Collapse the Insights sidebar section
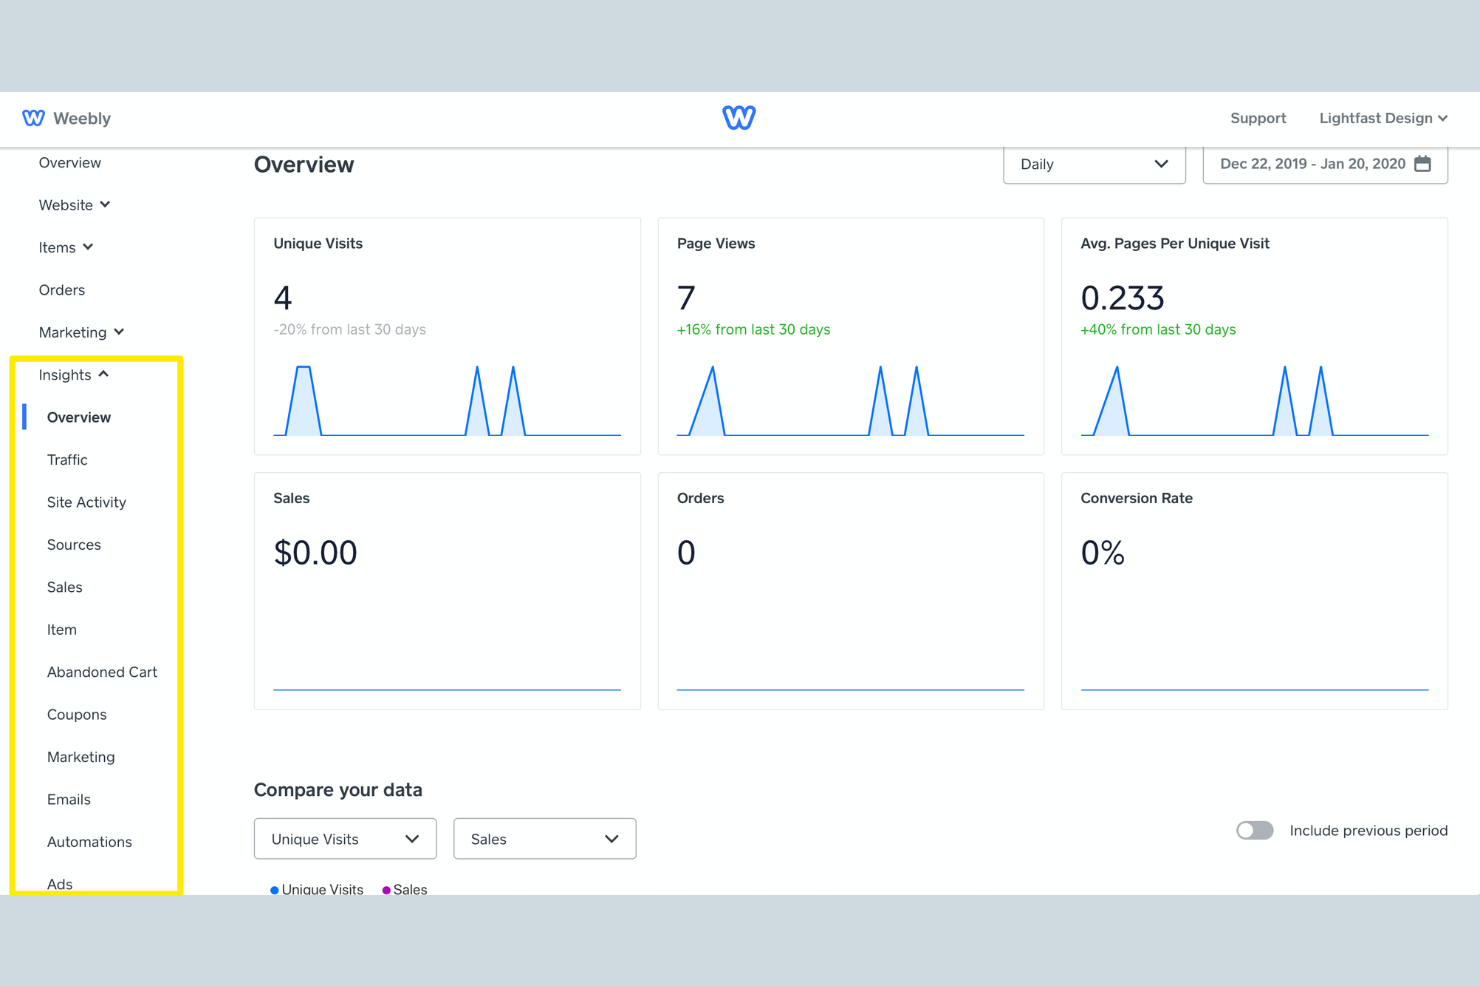The image size is (1480, 987). pyautogui.click(x=74, y=375)
